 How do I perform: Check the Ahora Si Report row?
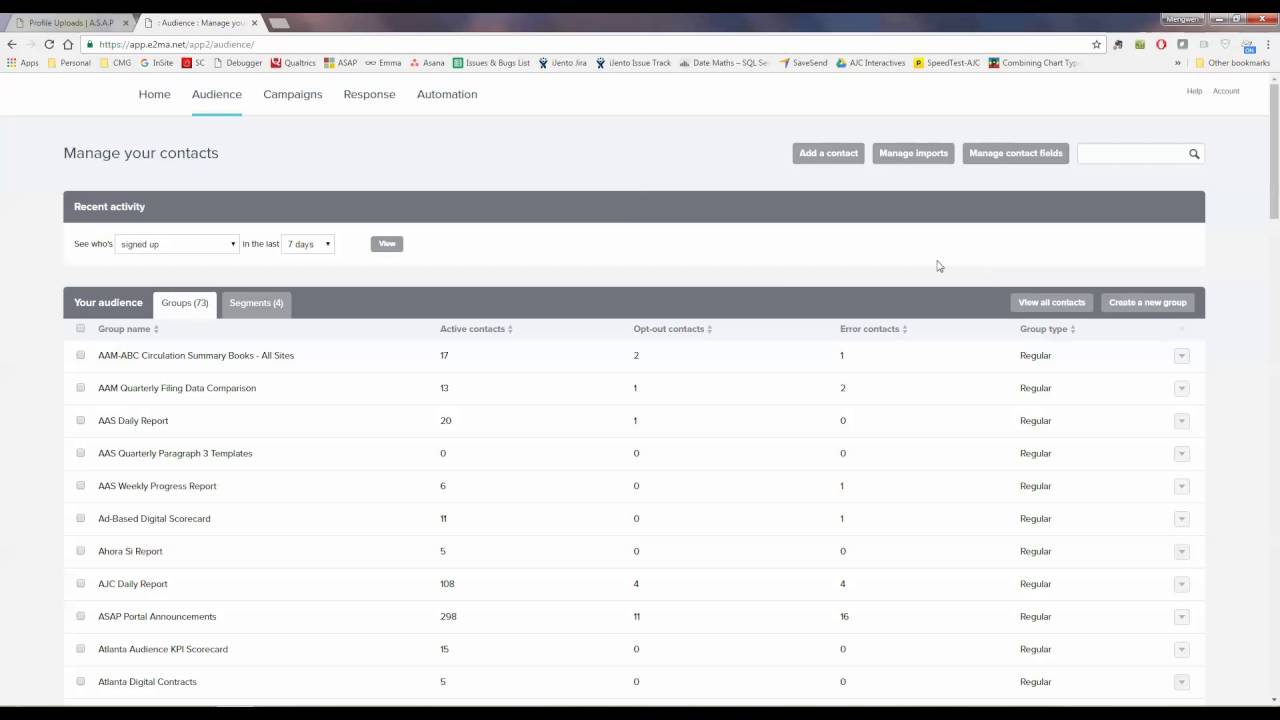pos(81,550)
